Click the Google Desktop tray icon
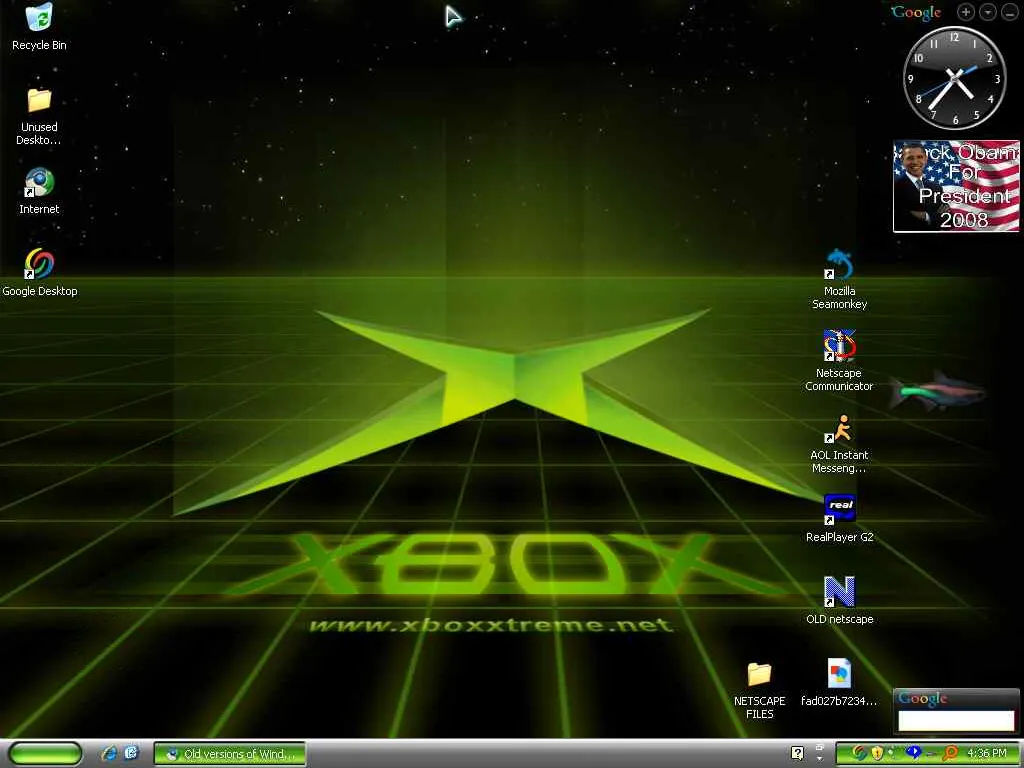Screen dimensions: 1024x768 coord(859,754)
